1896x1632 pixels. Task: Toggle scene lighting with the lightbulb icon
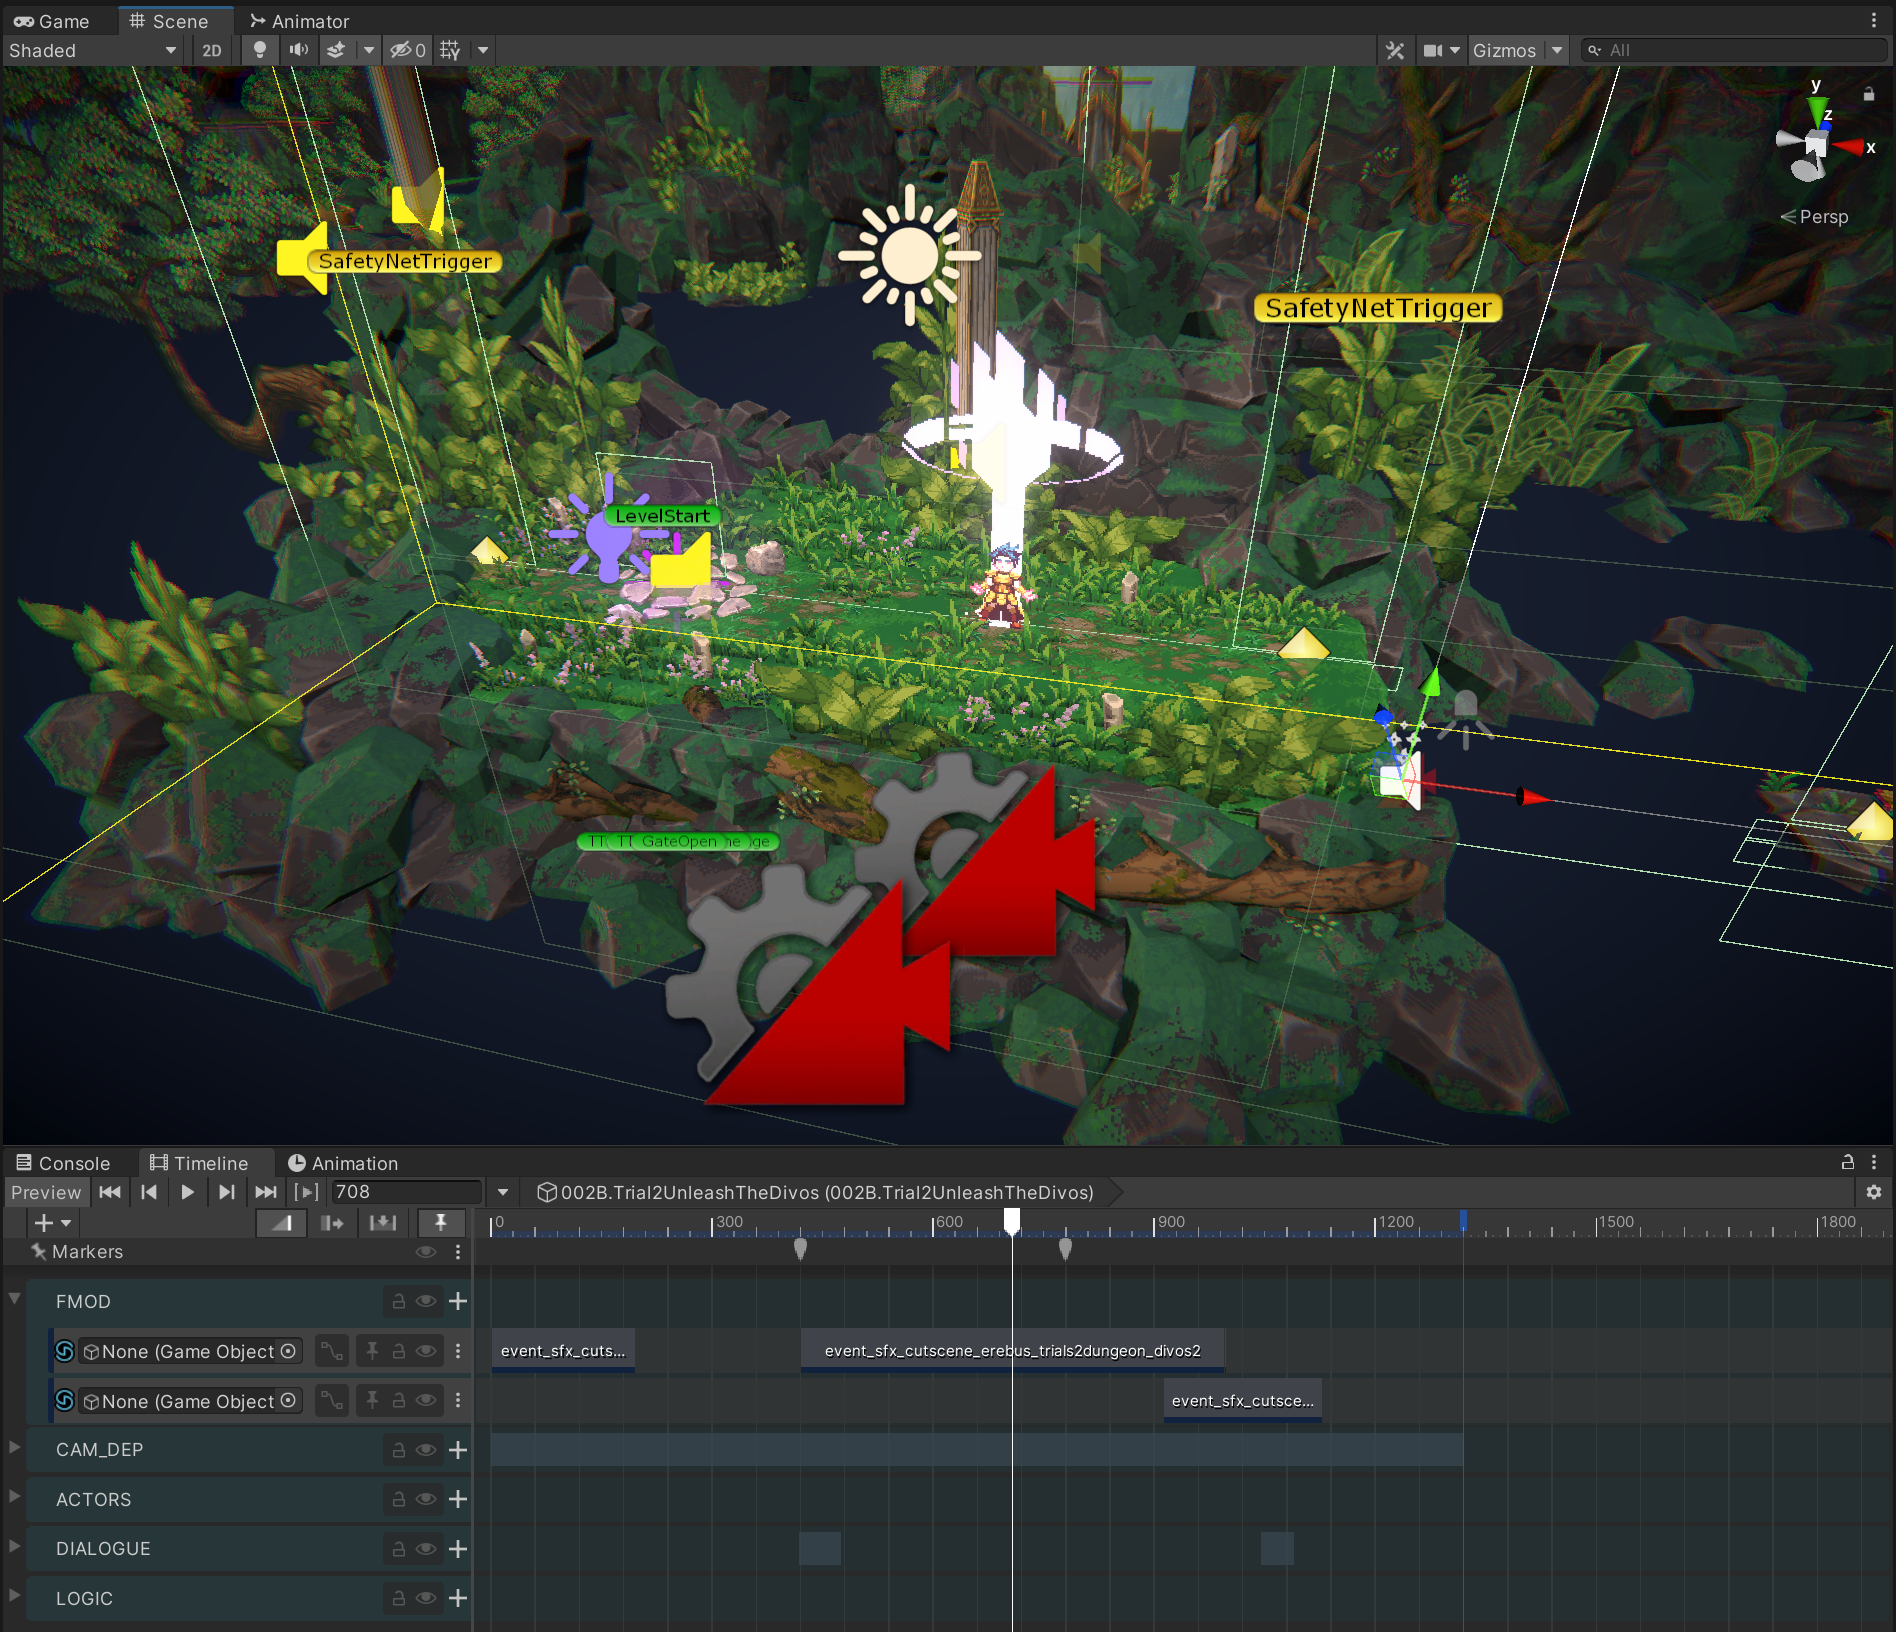tap(260, 50)
